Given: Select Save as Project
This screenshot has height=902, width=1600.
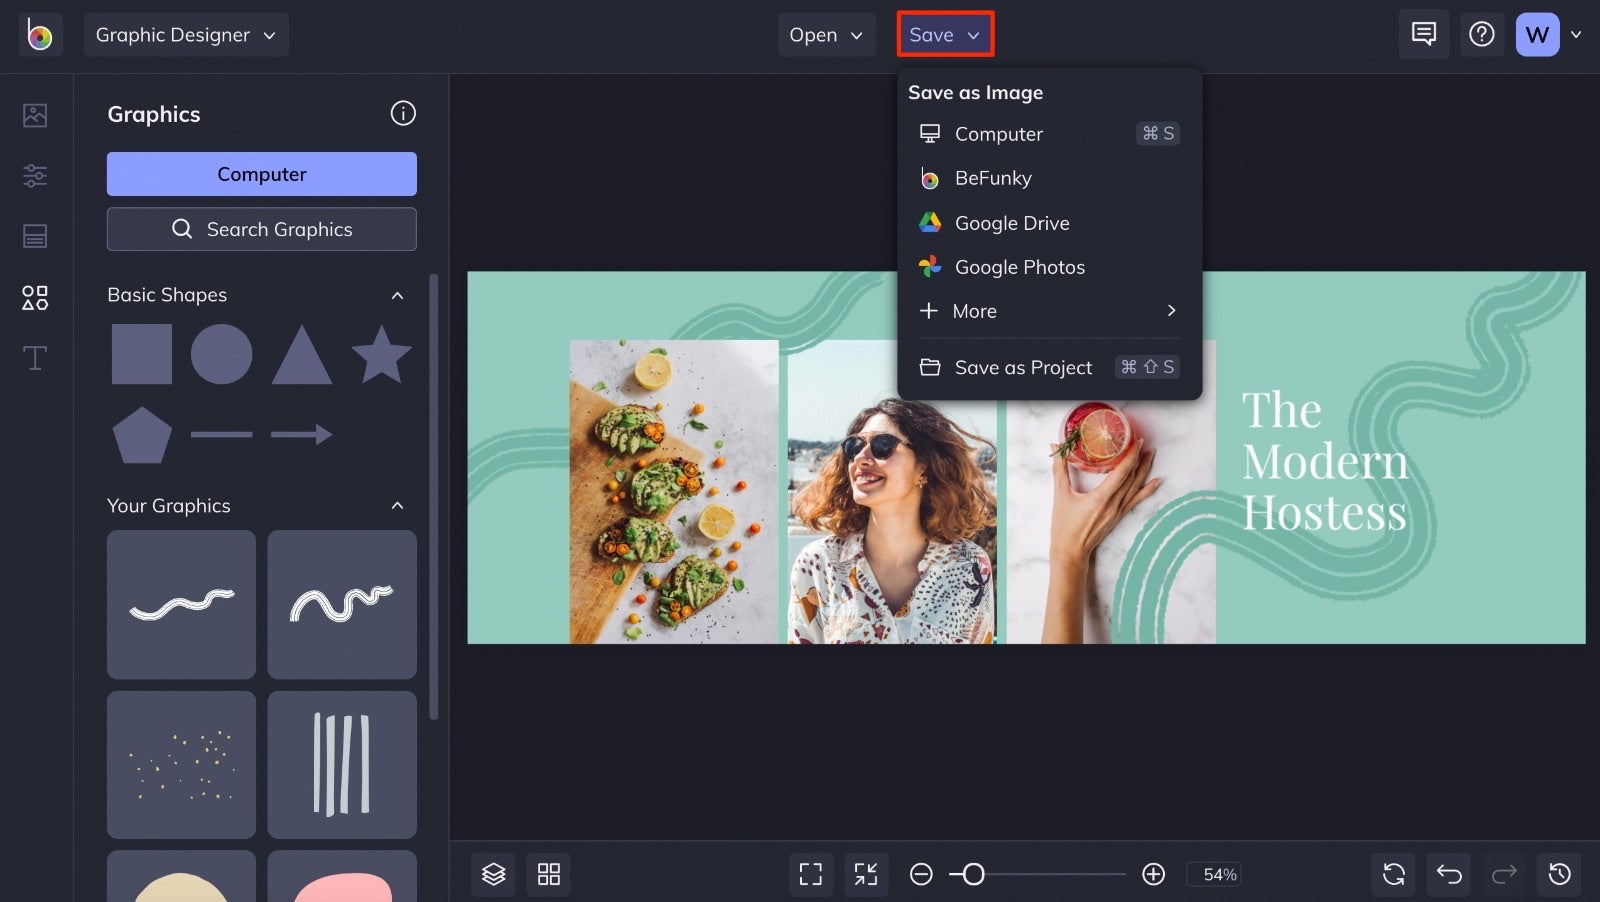Looking at the screenshot, I should pos(1023,367).
